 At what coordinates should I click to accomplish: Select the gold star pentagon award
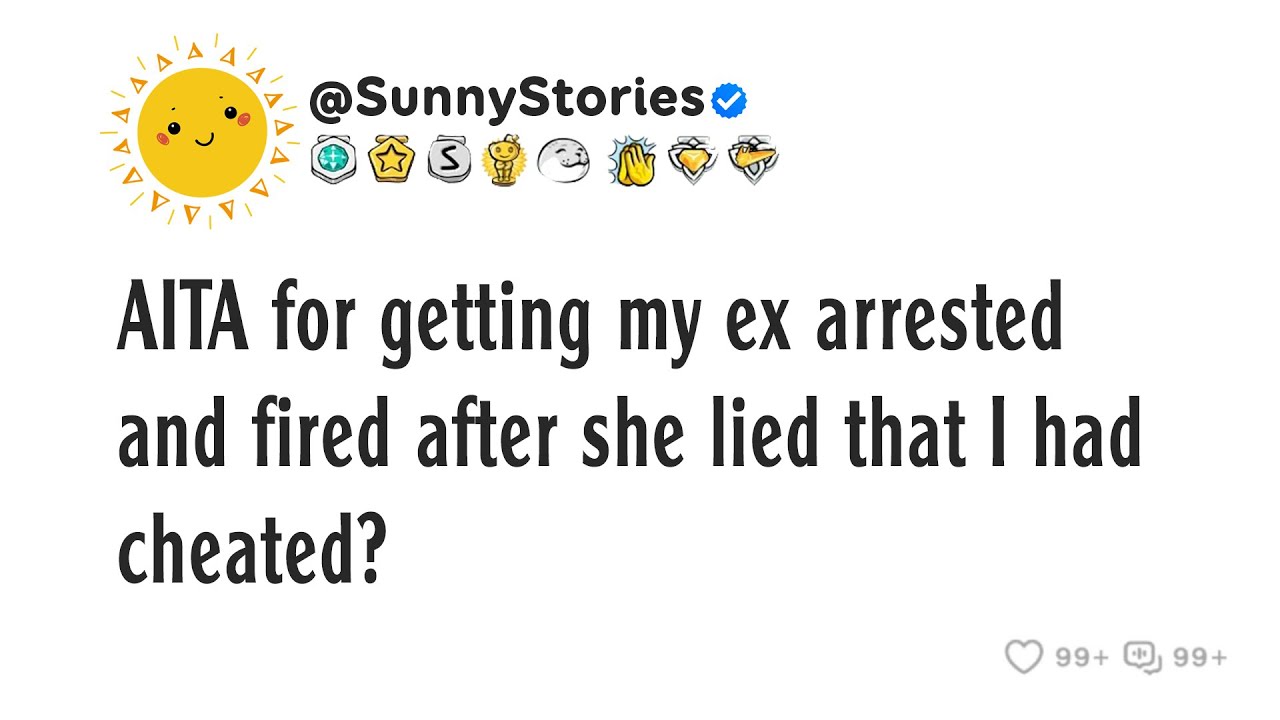click(390, 160)
